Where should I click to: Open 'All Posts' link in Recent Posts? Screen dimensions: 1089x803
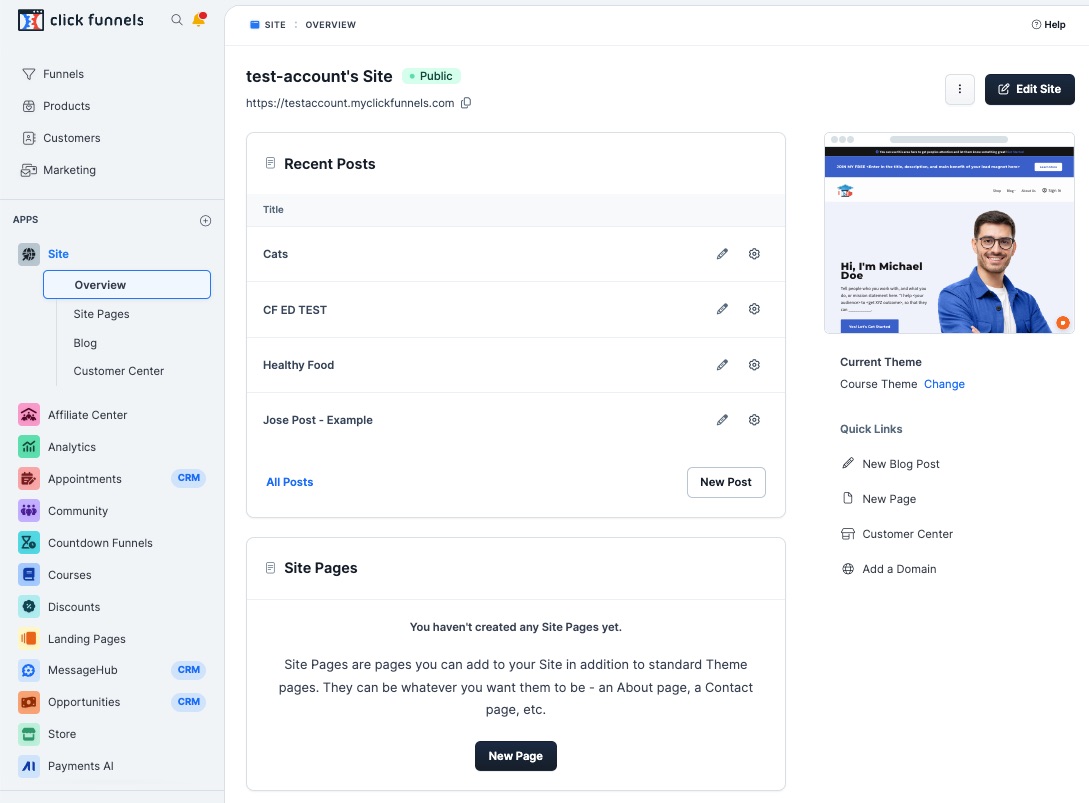click(x=289, y=482)
